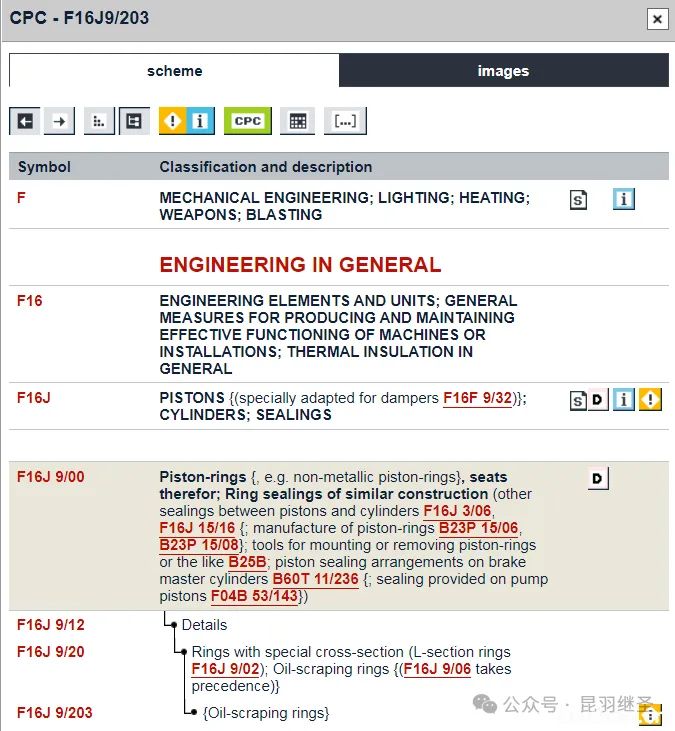Viewport: 675px width, 731px height.
Task: Open the D definition icon for F16J 9/00
Action: click(598, 479)
